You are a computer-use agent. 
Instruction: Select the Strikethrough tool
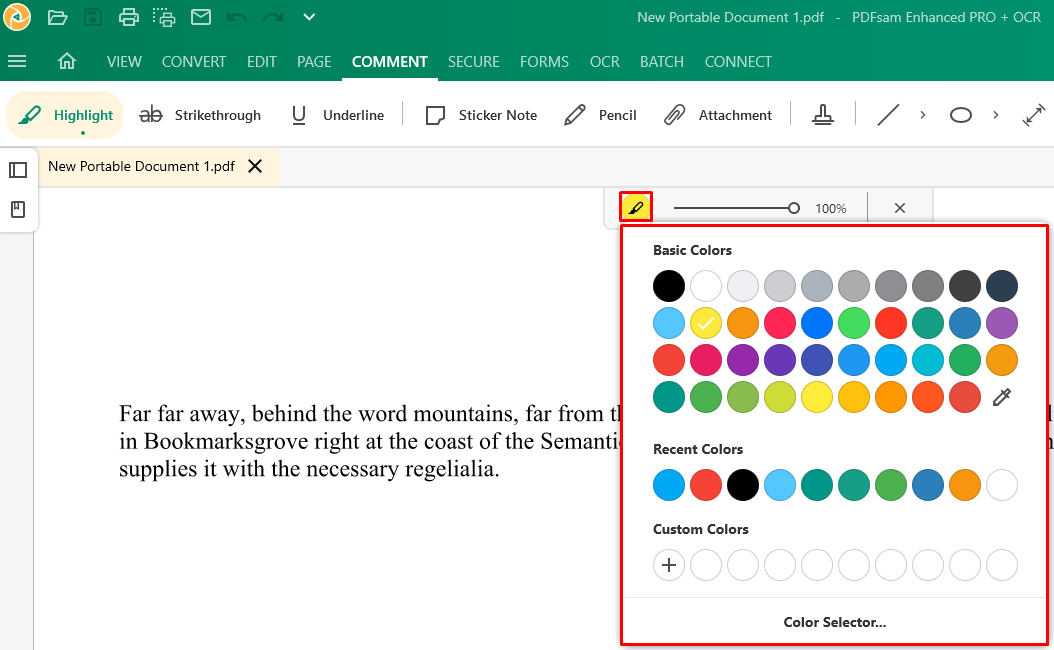click(200, 114)
